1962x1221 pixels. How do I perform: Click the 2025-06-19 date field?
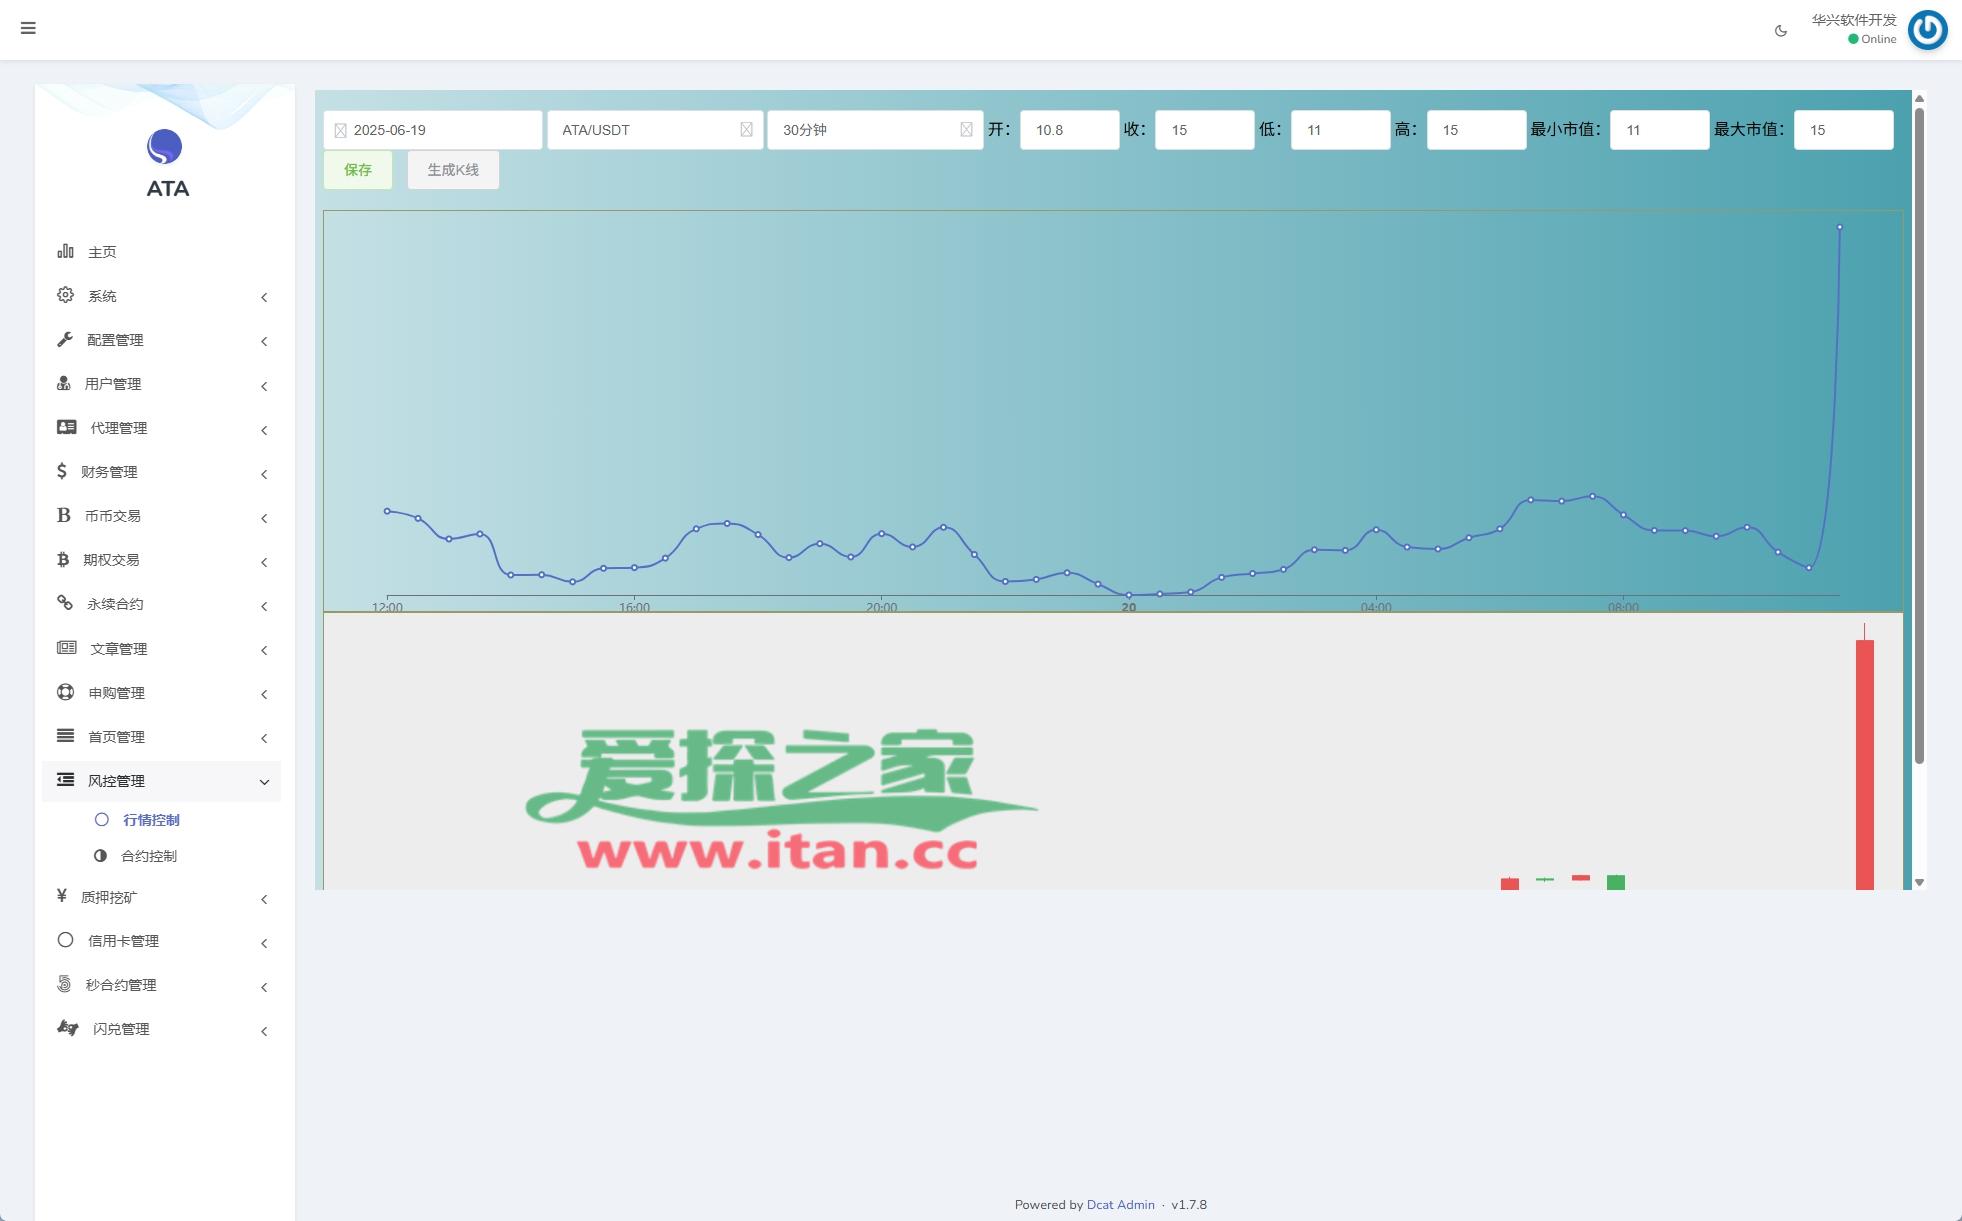tap(432, 130)
